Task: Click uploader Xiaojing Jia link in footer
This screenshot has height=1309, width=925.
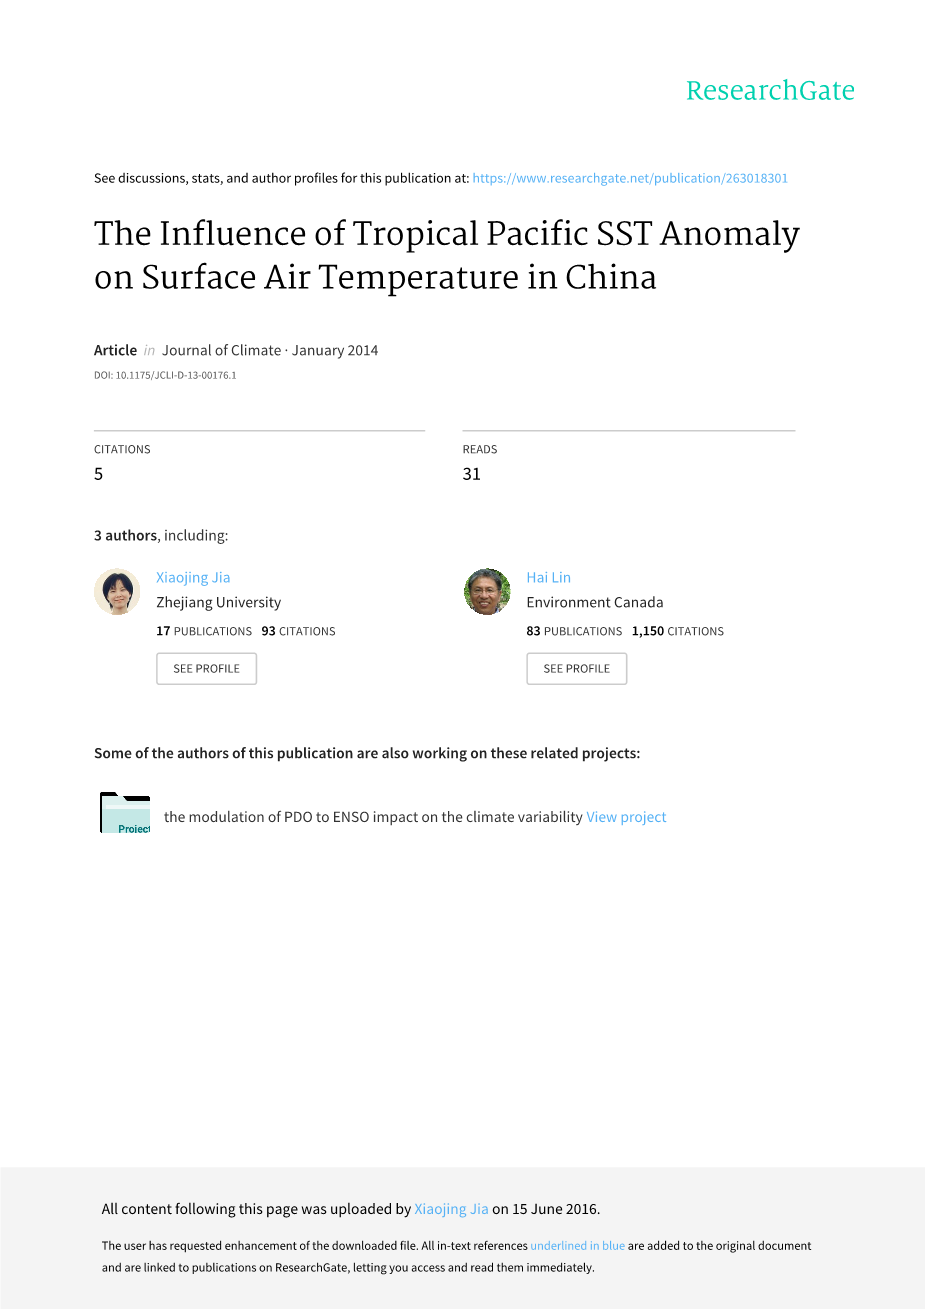Action: [451, 1209]
